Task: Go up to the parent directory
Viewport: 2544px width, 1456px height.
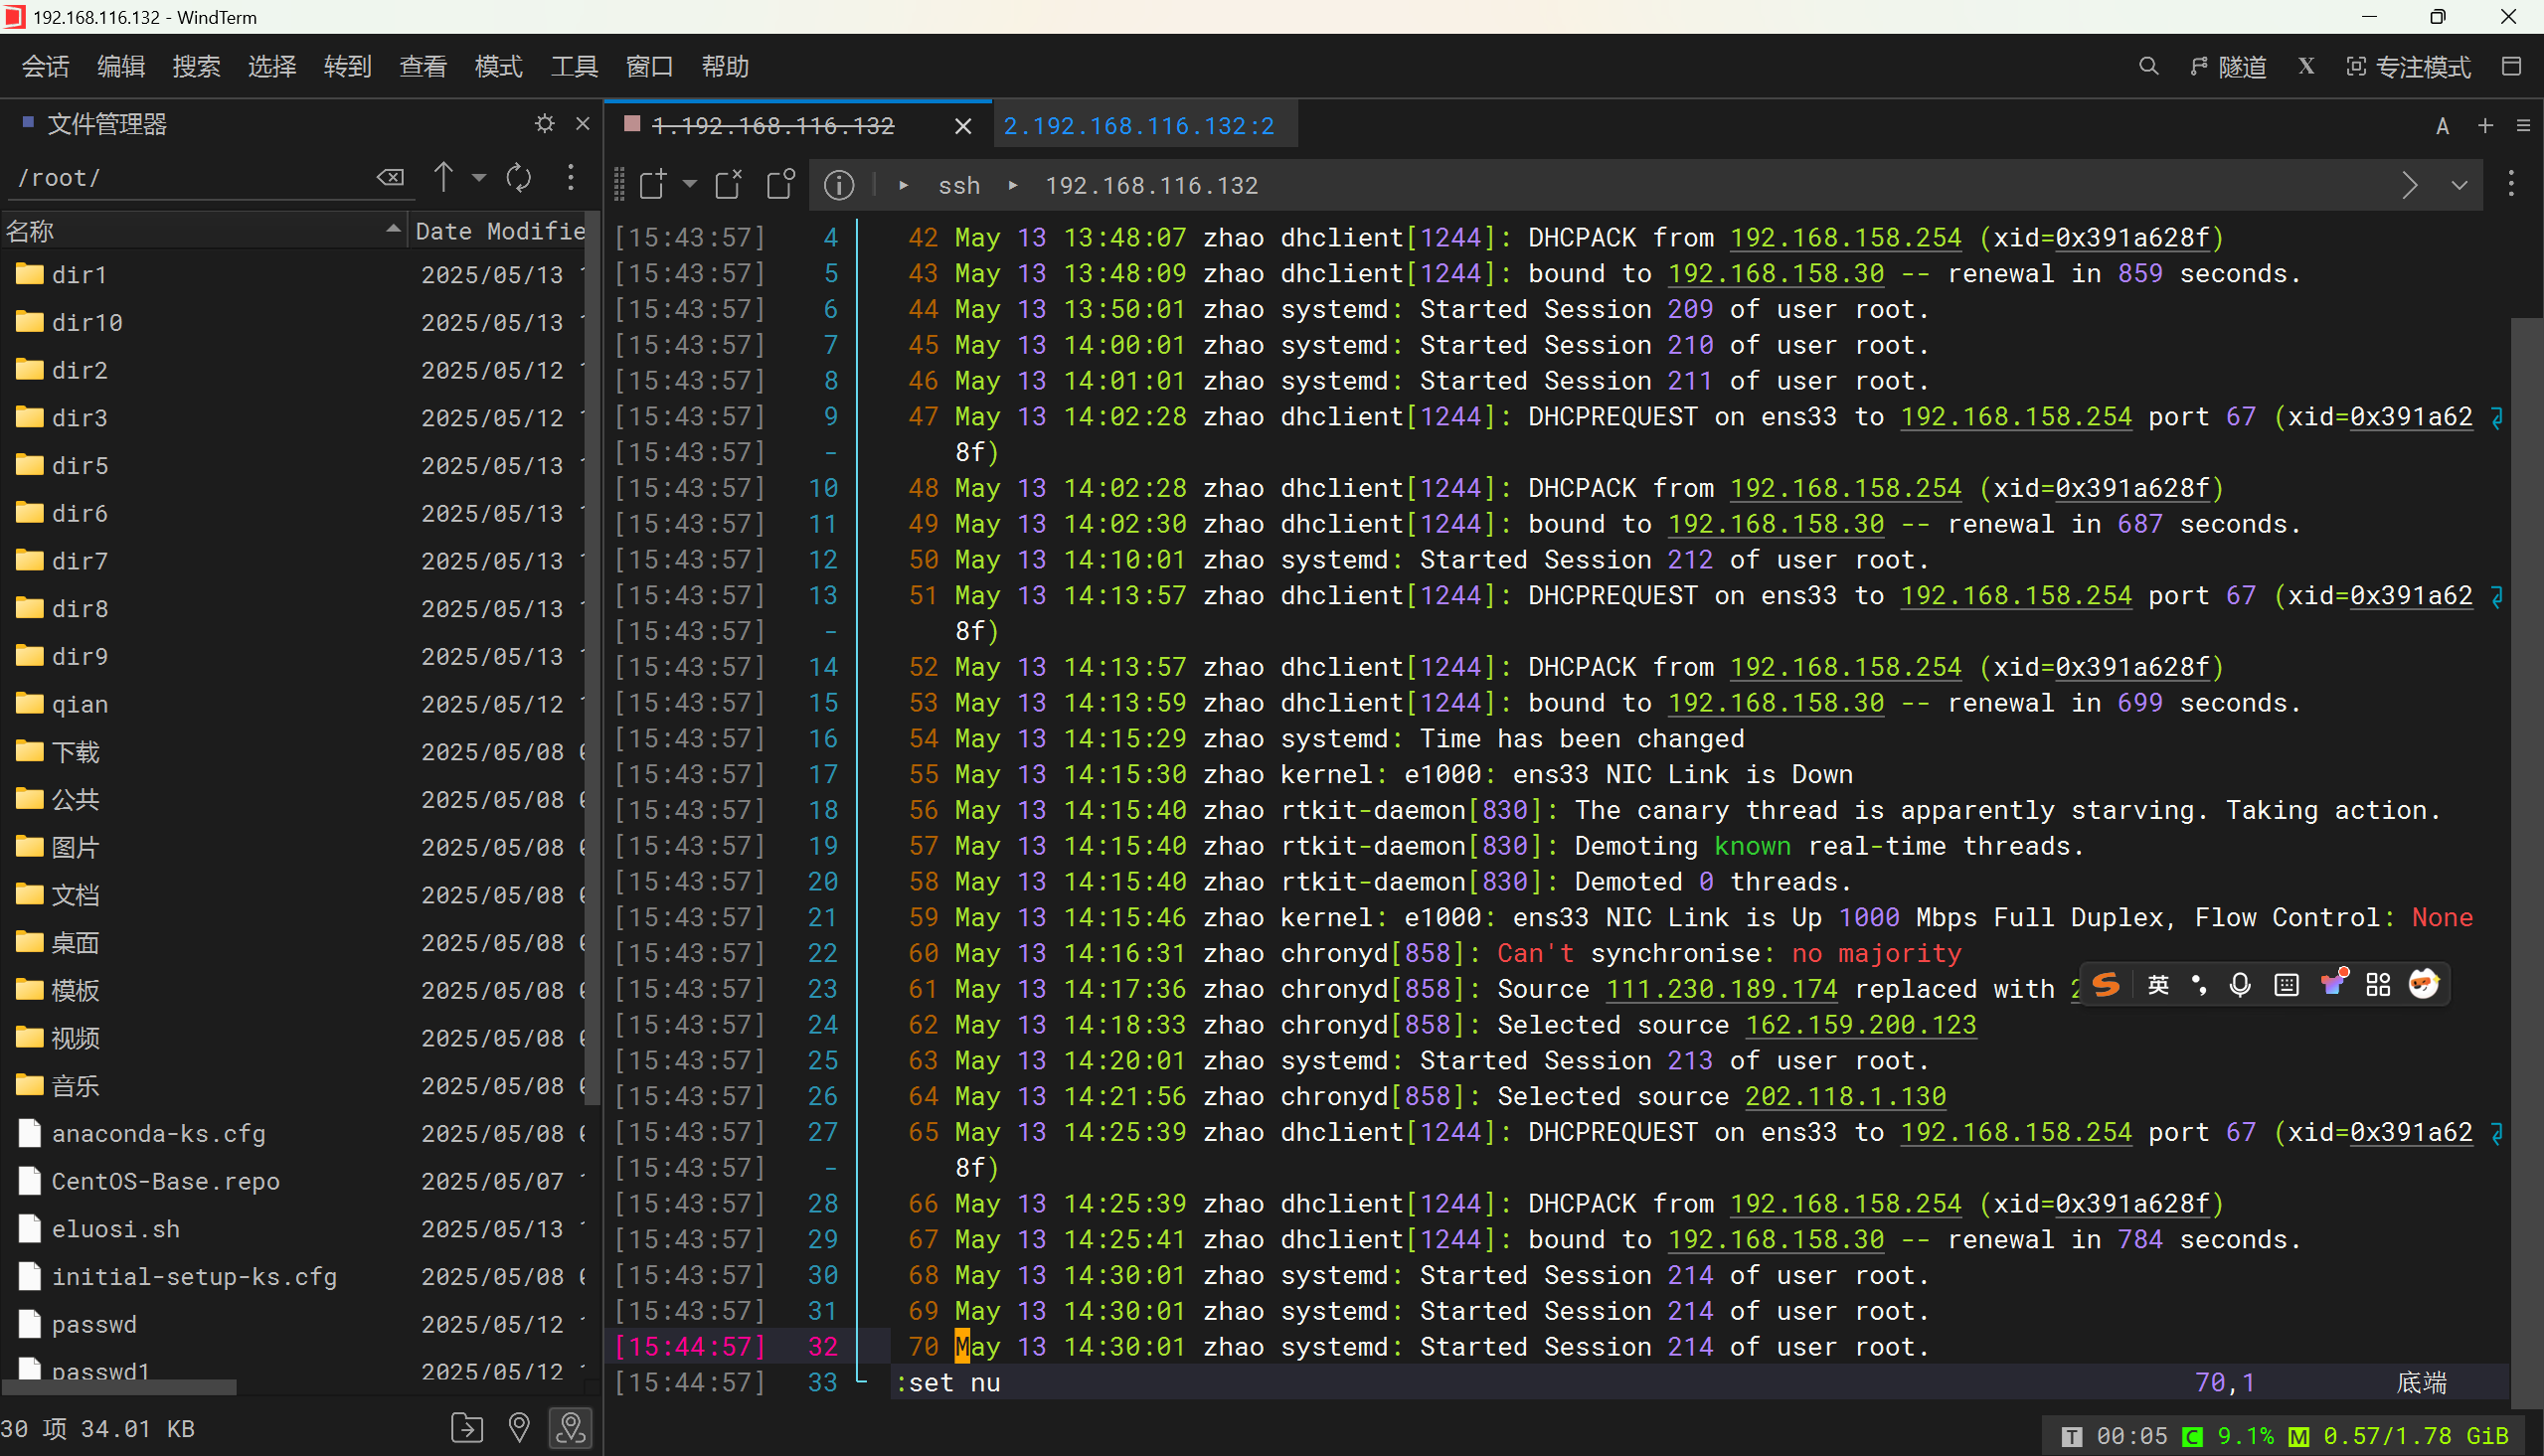Action: tap(443, 178)
